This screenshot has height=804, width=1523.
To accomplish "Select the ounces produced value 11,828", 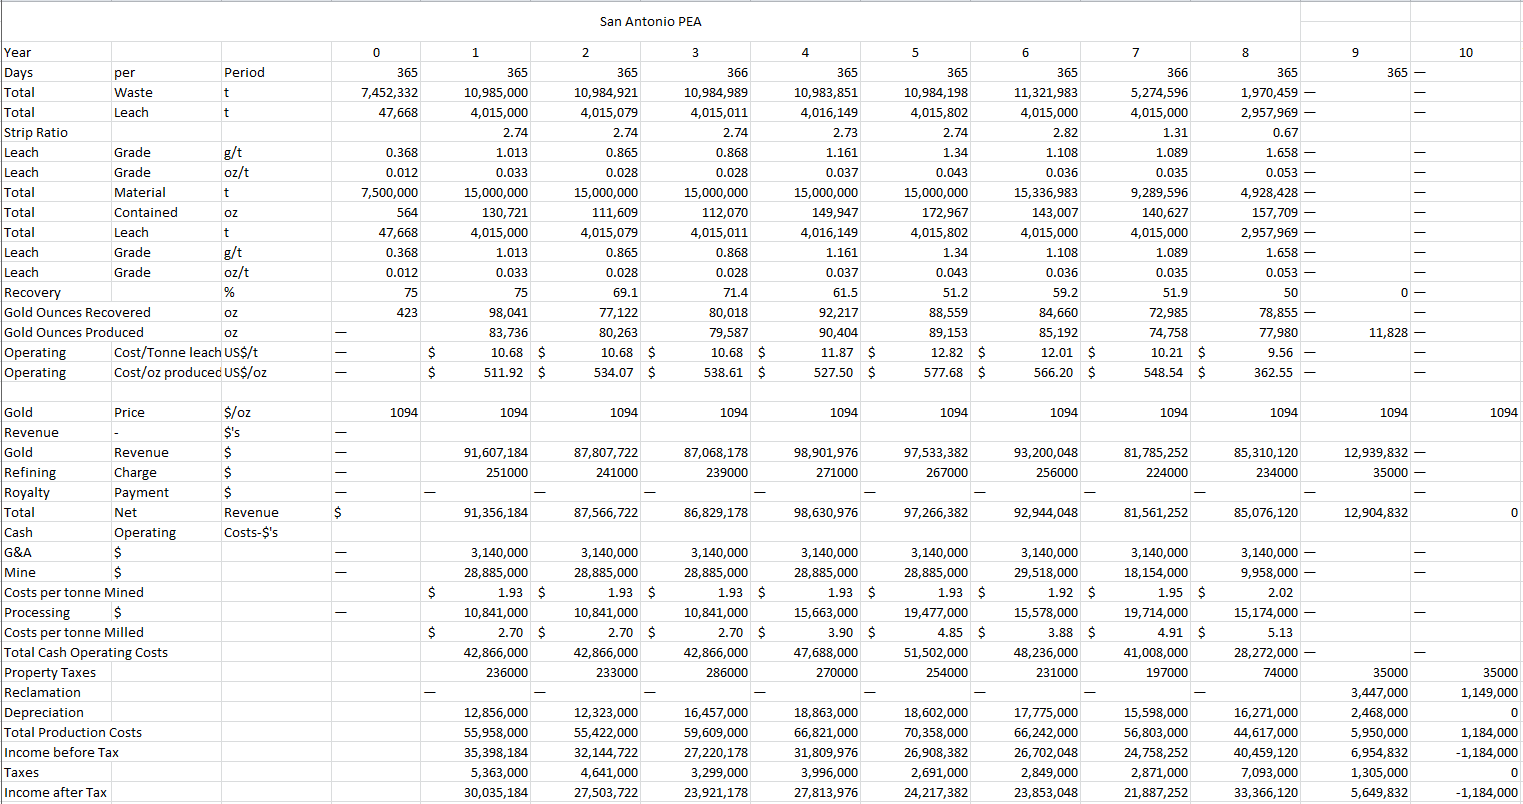I will [1387, 333].
